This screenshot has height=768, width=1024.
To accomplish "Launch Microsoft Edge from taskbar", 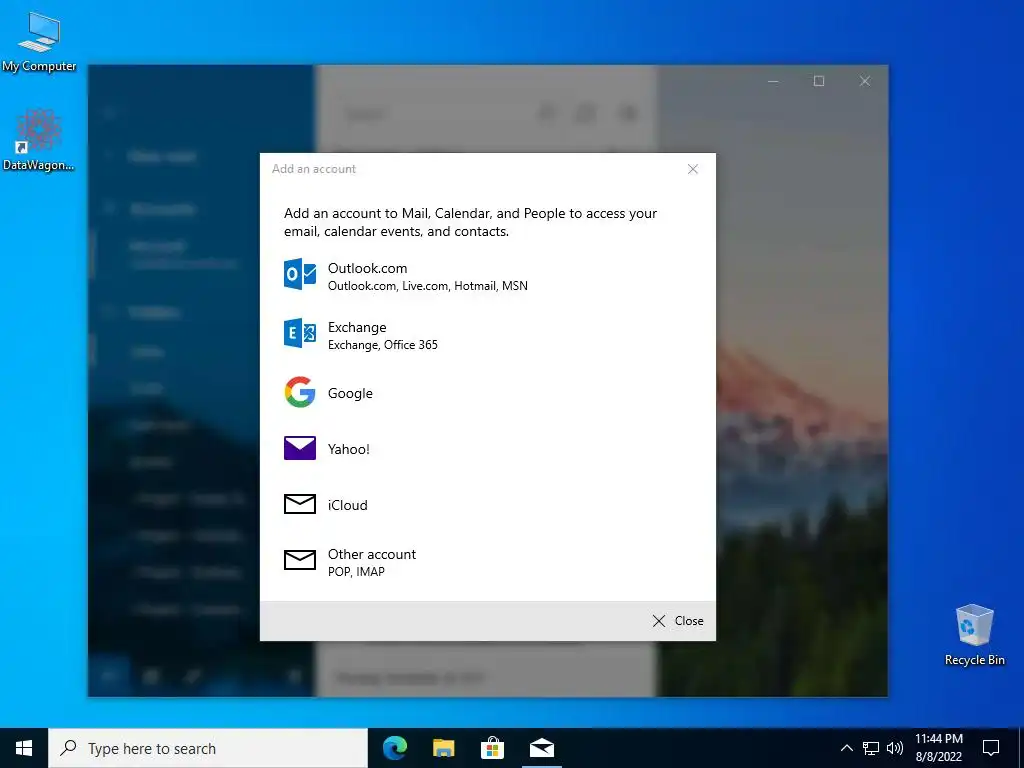I will (394, 748).
